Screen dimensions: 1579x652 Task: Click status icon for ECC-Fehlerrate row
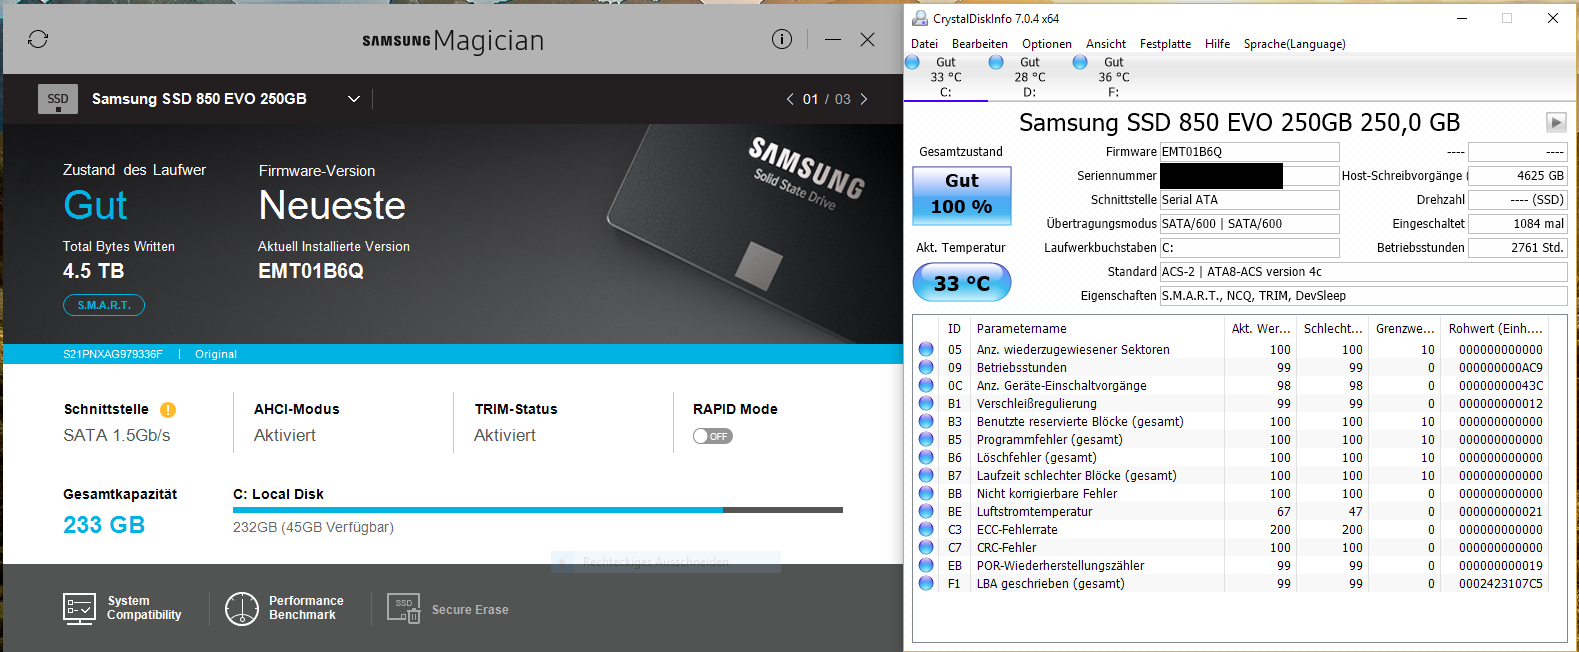pyautogui.click(x=926, y=530)
